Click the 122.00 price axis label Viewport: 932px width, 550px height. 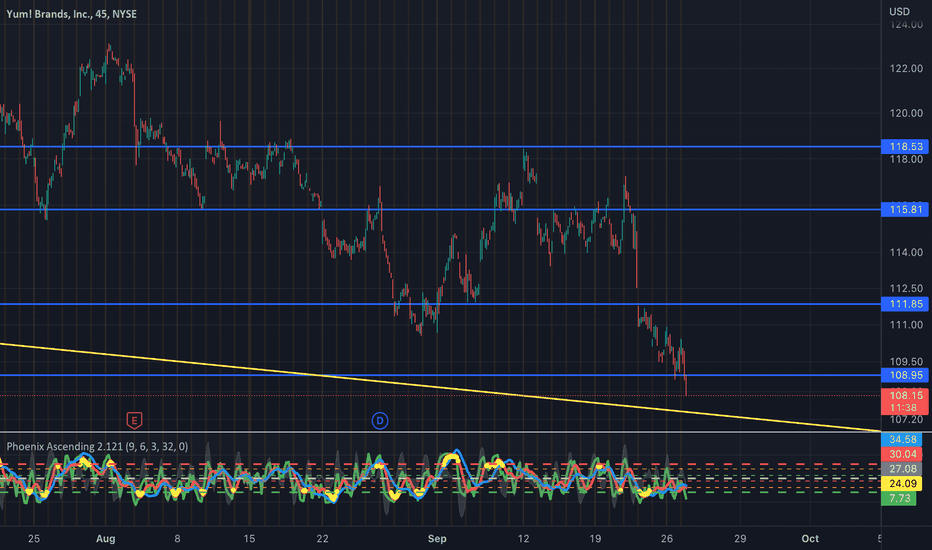[906, 68]
